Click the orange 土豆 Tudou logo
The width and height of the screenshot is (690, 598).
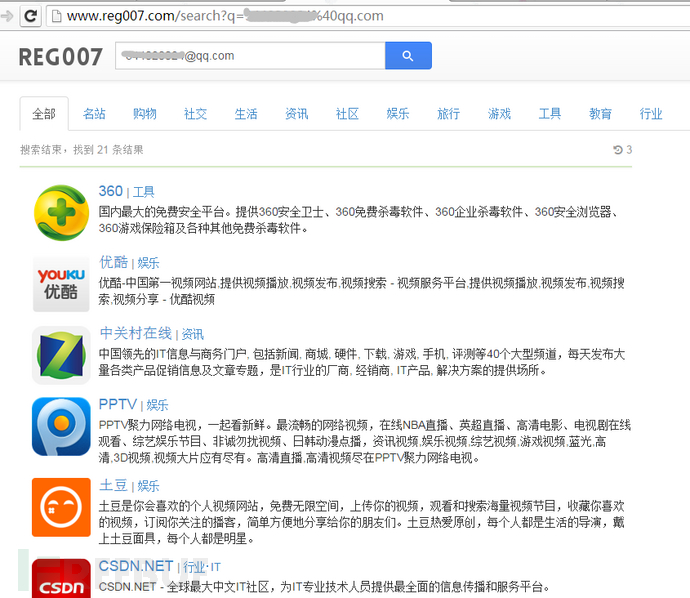pos(61,507)
